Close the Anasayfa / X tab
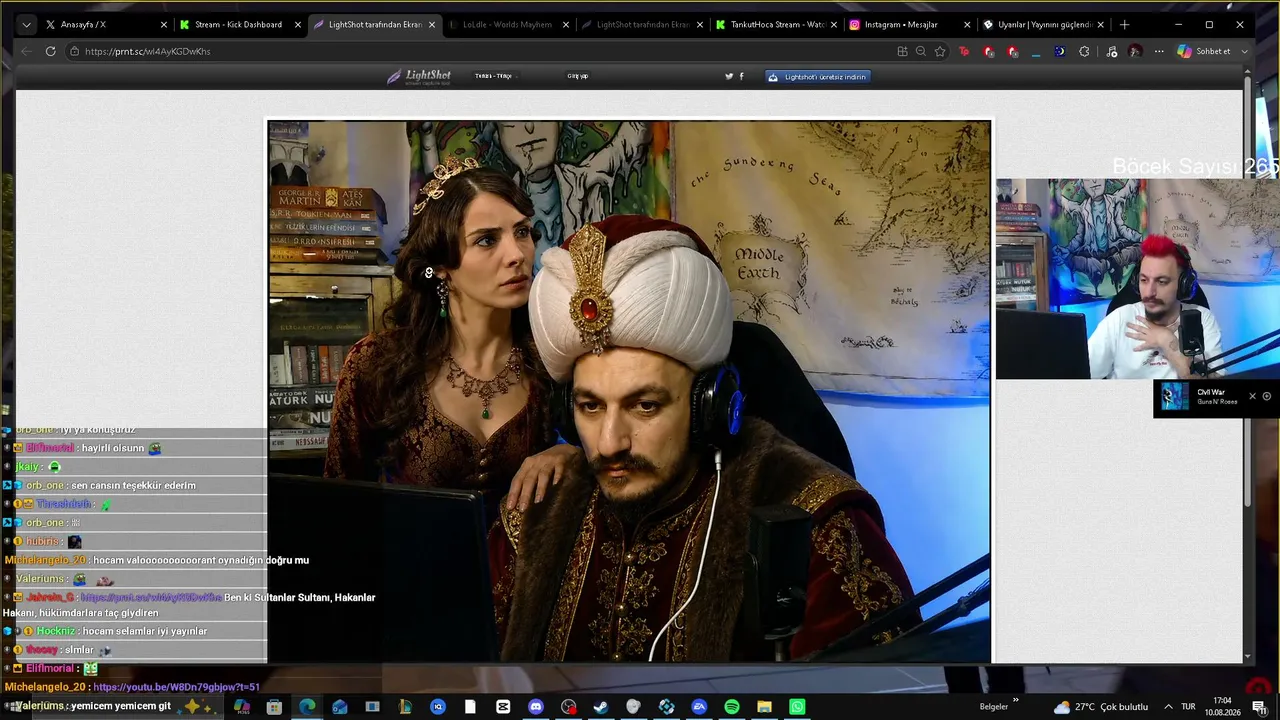Screen dimensions: 1280x720 coord(164,25)
